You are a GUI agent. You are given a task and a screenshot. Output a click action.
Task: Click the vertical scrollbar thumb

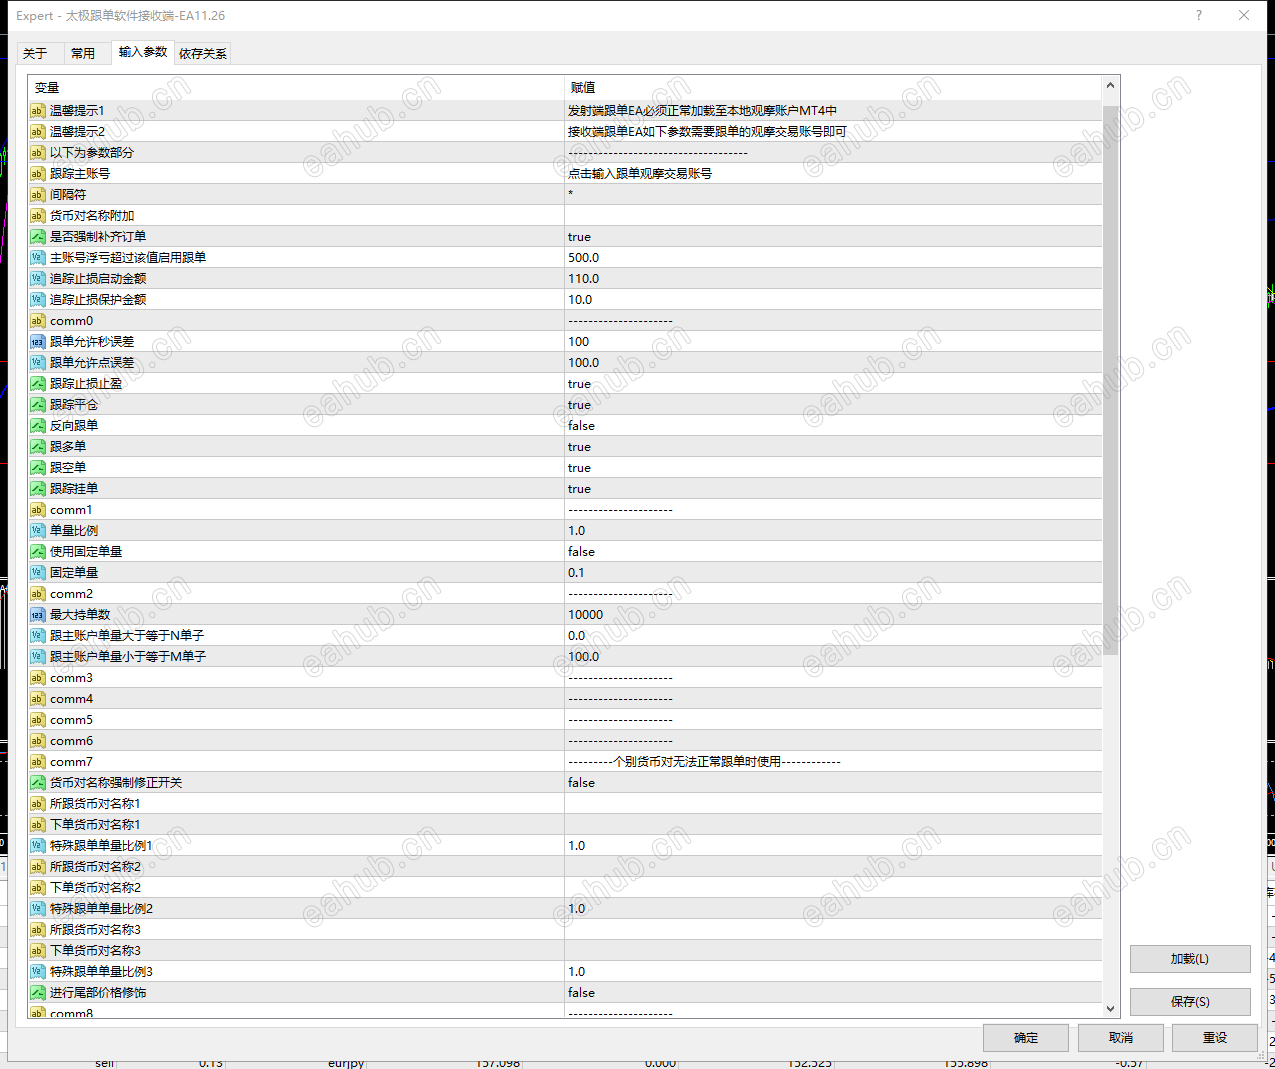click(x=1110, y=380)
